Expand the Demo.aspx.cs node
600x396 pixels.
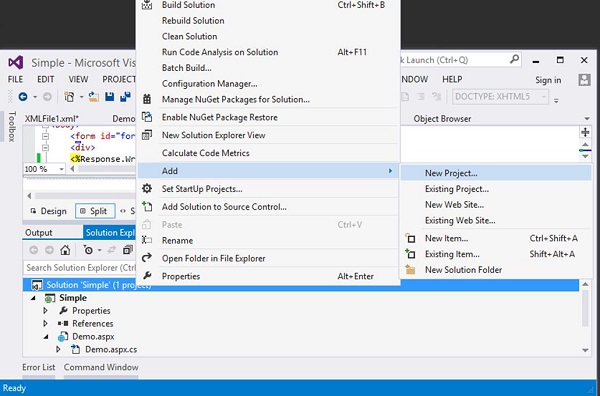pos(58,349)
